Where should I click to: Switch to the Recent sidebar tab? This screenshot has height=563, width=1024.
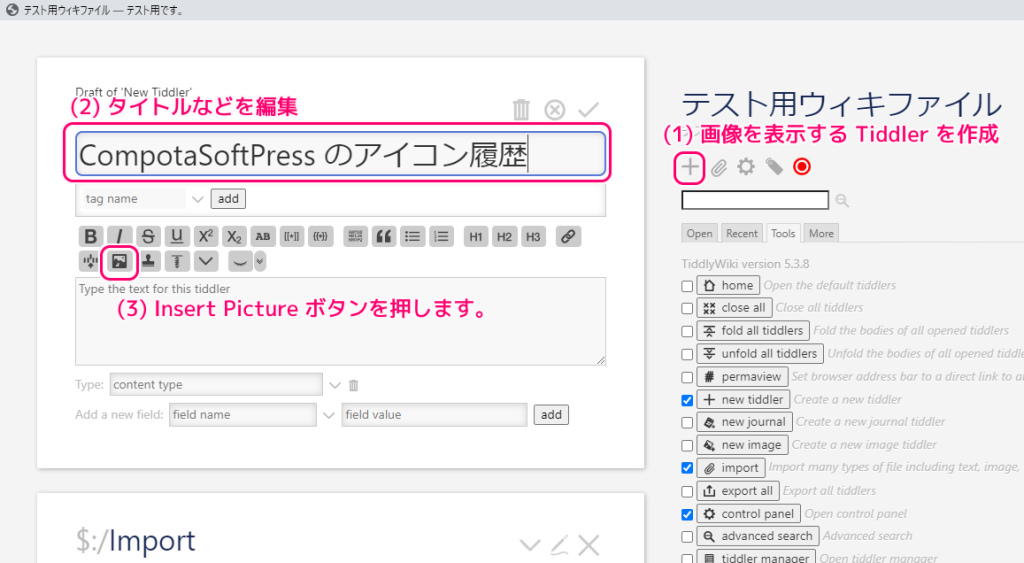click(742, 233)
